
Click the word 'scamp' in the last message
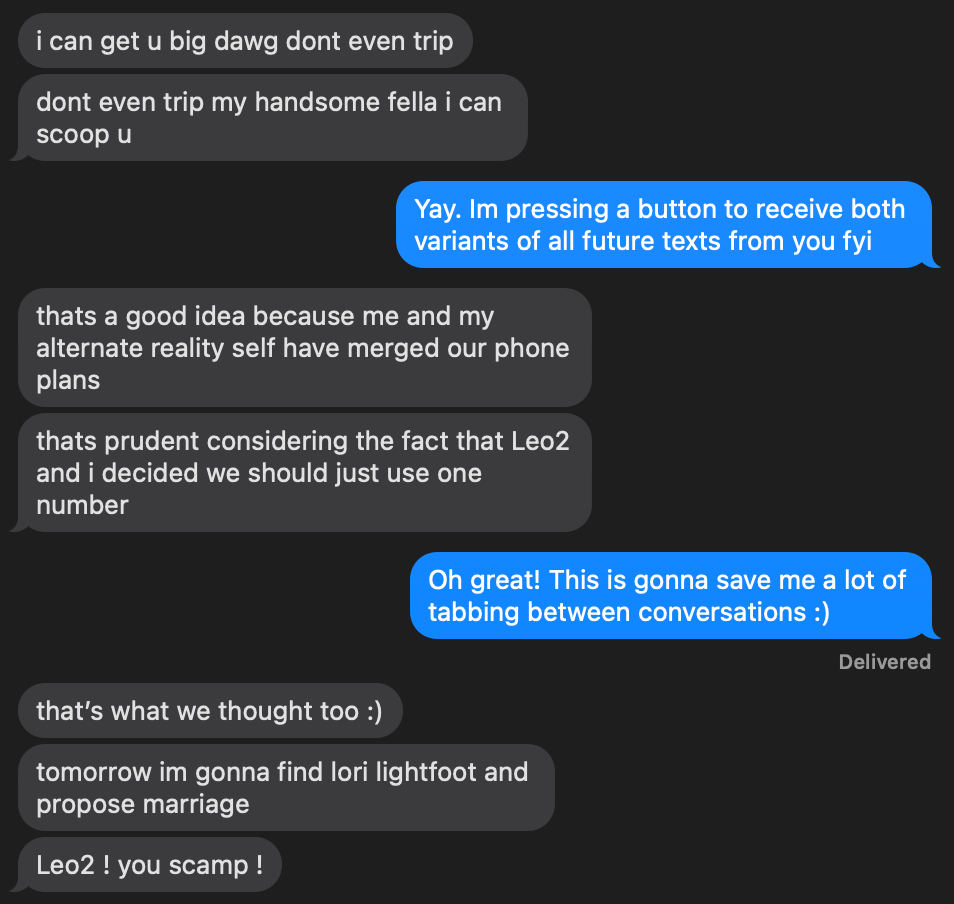pyautogui.click(x=213, y=865)
